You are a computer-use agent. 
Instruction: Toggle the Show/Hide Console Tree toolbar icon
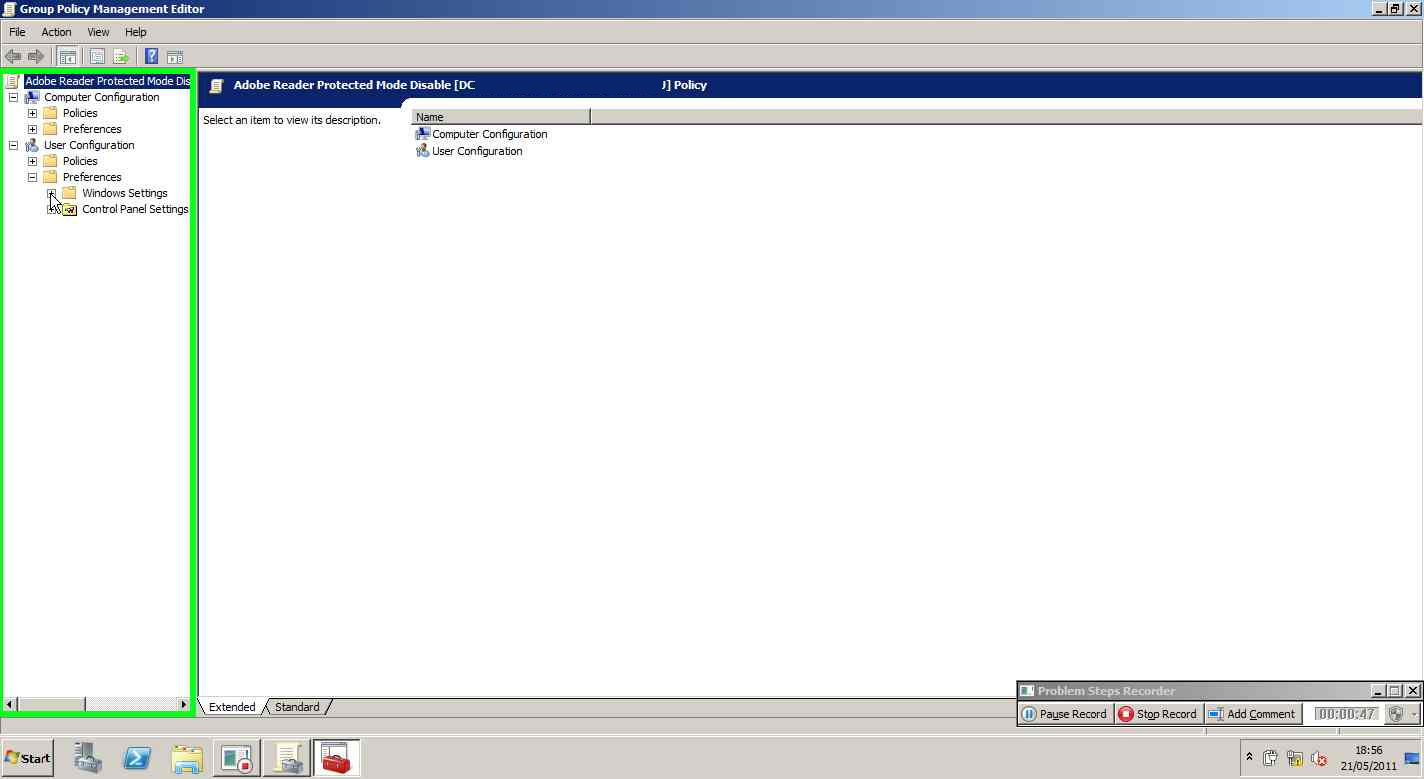pos(67,57)
